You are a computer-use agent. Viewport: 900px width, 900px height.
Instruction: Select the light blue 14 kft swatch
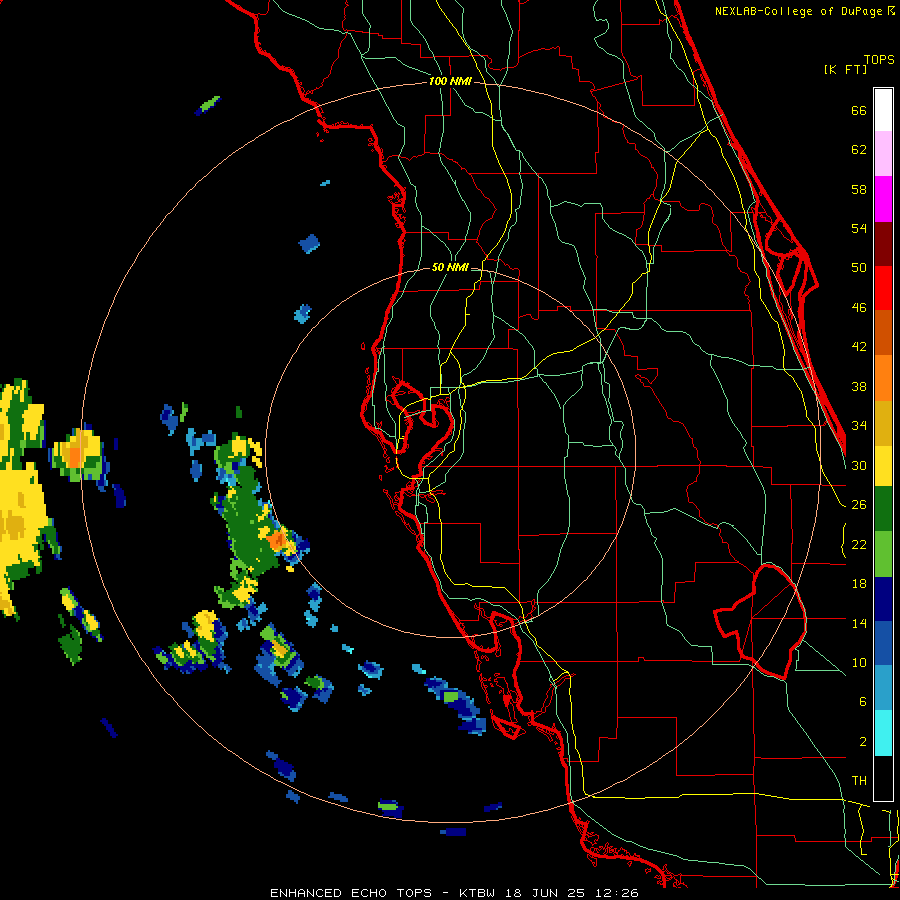[x=883, y=688]
